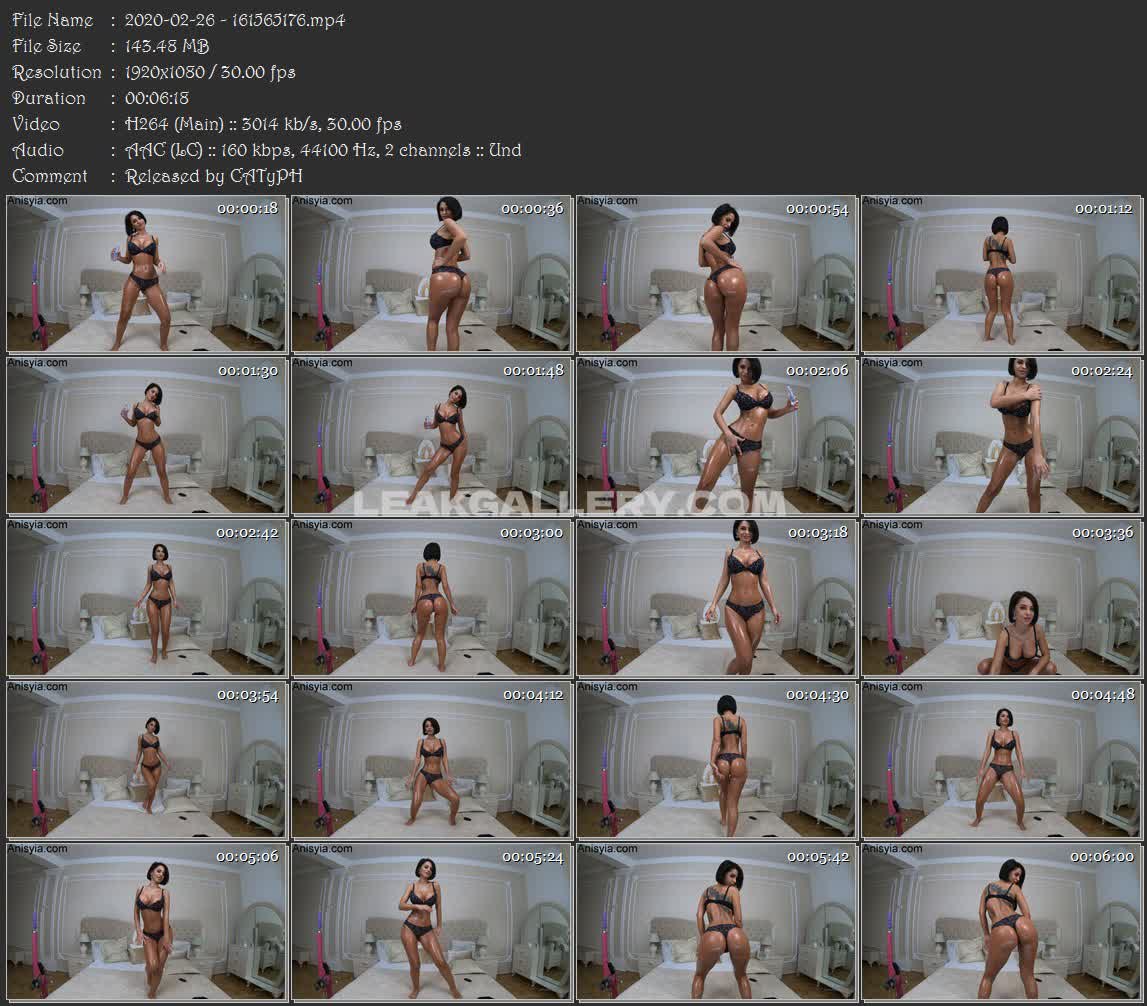This screenshot has height=1006, width=1147.
Task: Select the thumbnail timestamped 00:04:48
Action: (x=1002, y=759)
